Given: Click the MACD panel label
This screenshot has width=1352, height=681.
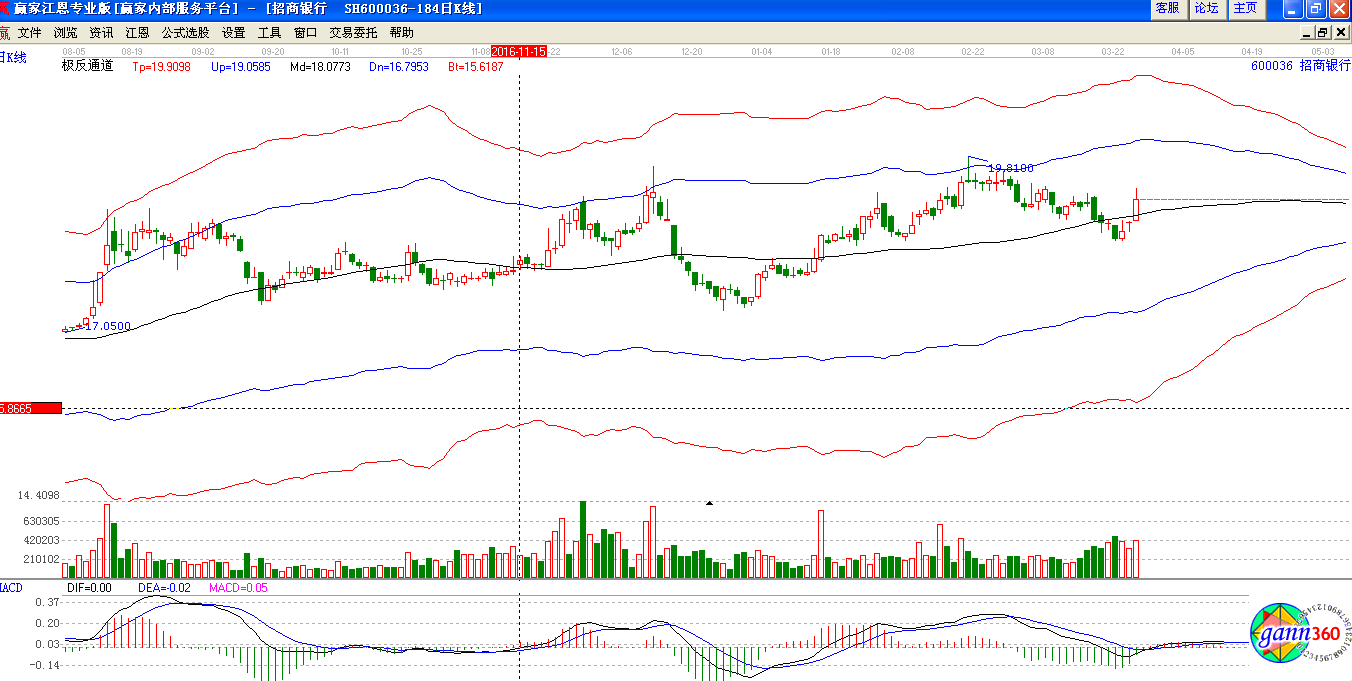Looking at the screenshot, I should (11, 588).
